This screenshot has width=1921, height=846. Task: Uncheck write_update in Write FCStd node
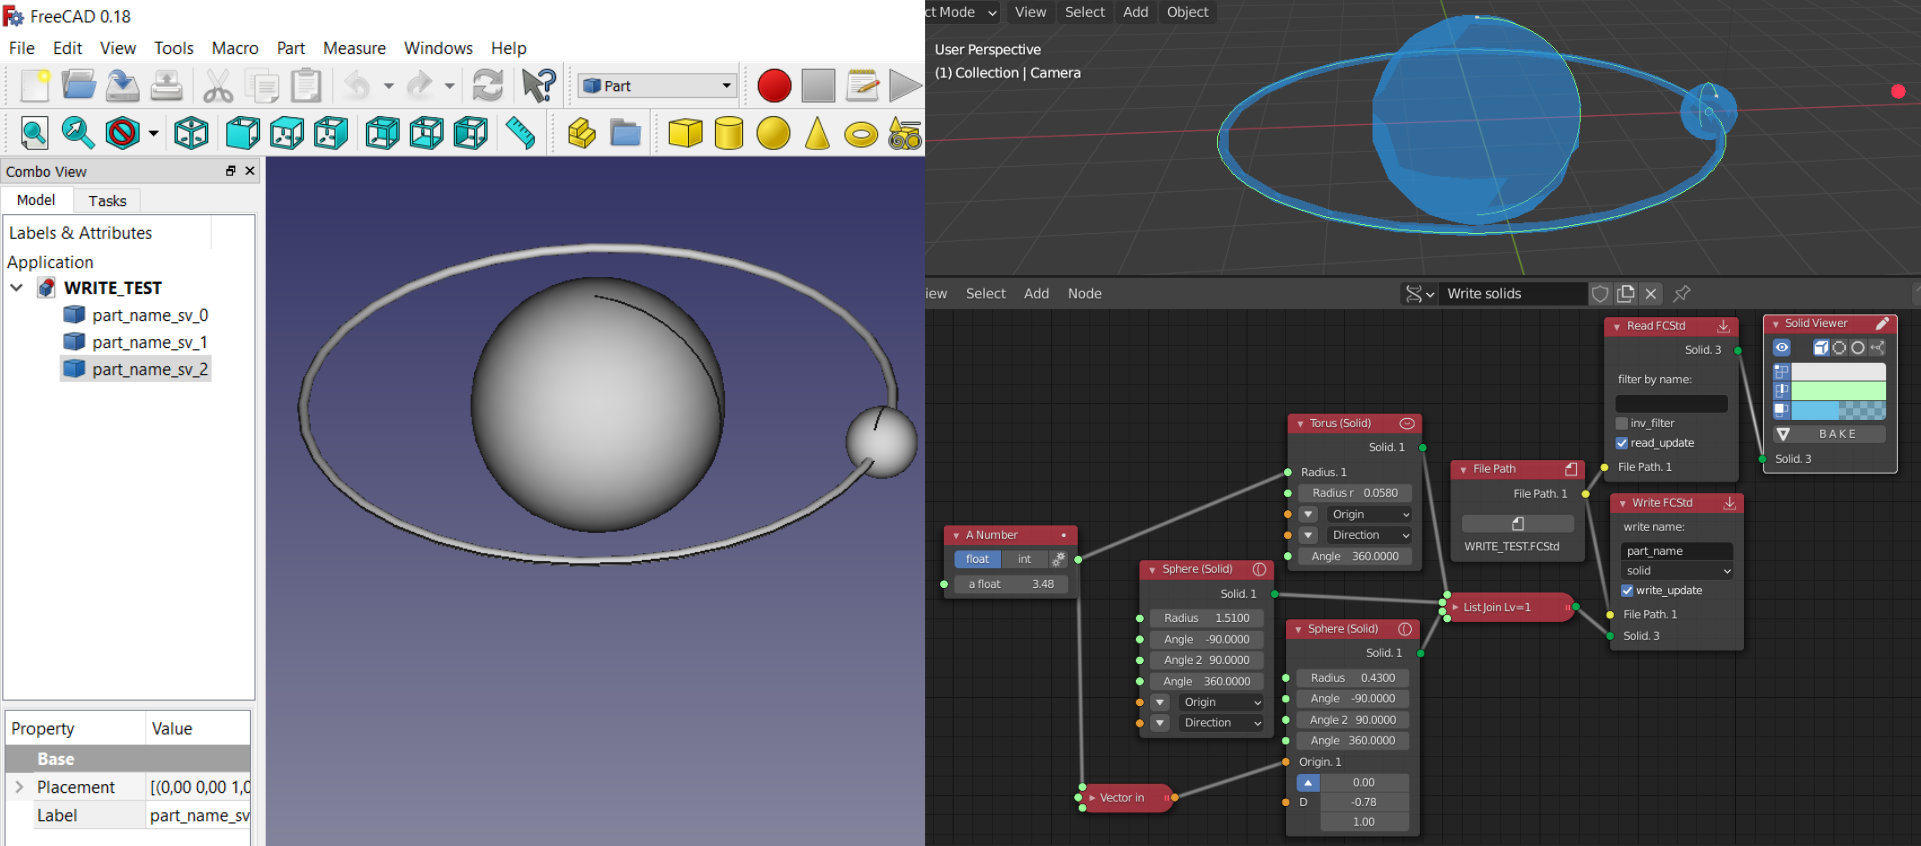[x=1627, y=591]
